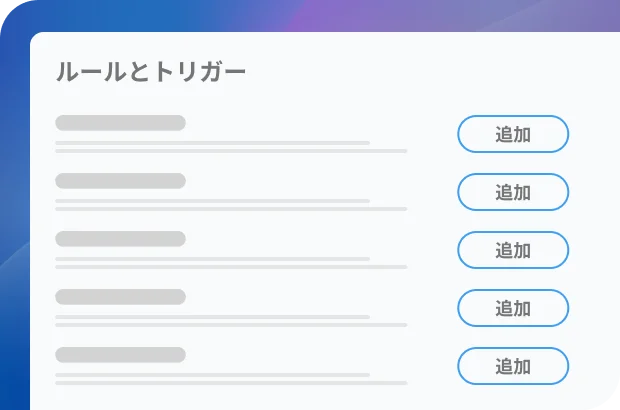Click the 追加 button in the second rule row
This screenshot has width=620, height=410.
tap(513, 192)
